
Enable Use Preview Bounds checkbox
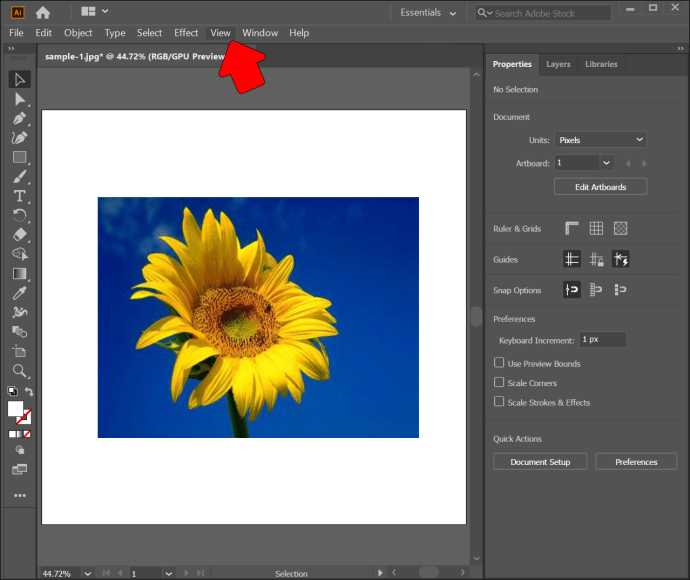[x=499, y=364]
